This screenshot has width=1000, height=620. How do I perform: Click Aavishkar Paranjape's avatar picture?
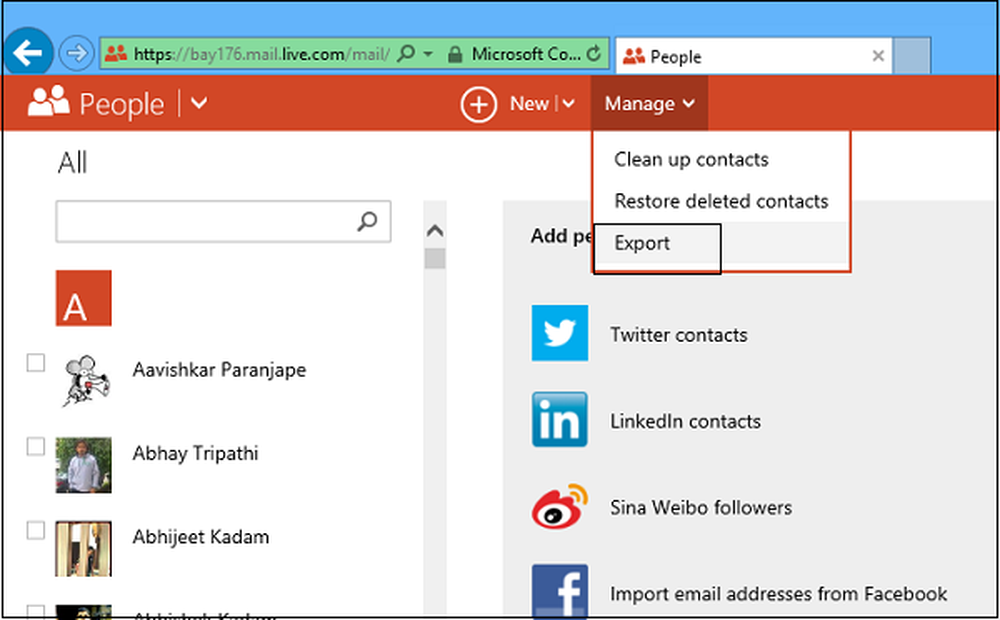(85, 381)
